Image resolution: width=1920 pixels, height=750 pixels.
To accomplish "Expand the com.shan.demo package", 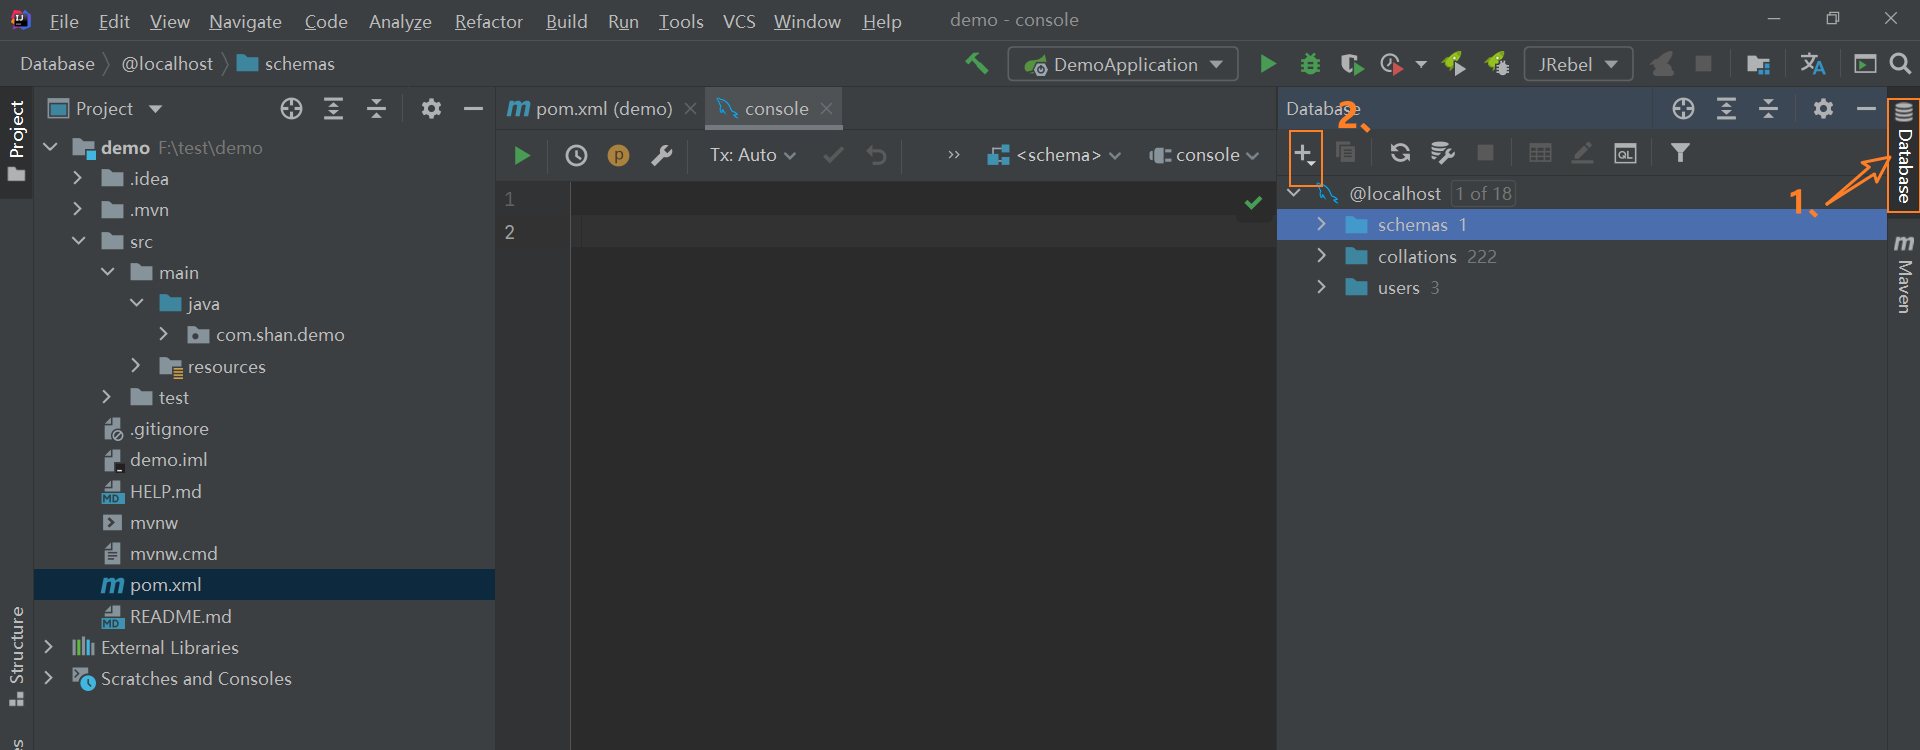I will pos(163,334).
